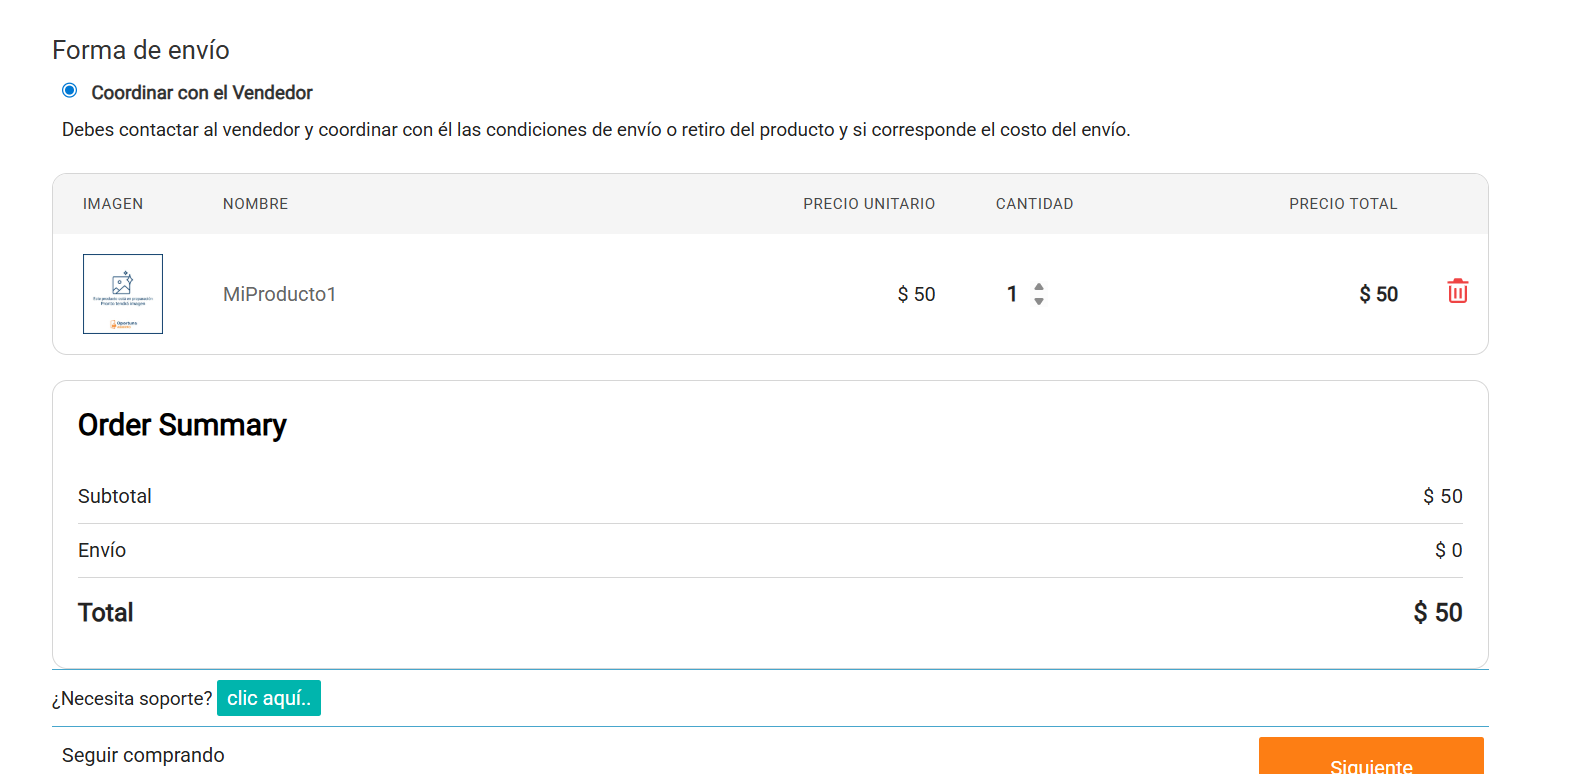This screenshot has width=1571, height=774.
Task: Click the IMAGEN column header
Action: click(x=113, y=204)
